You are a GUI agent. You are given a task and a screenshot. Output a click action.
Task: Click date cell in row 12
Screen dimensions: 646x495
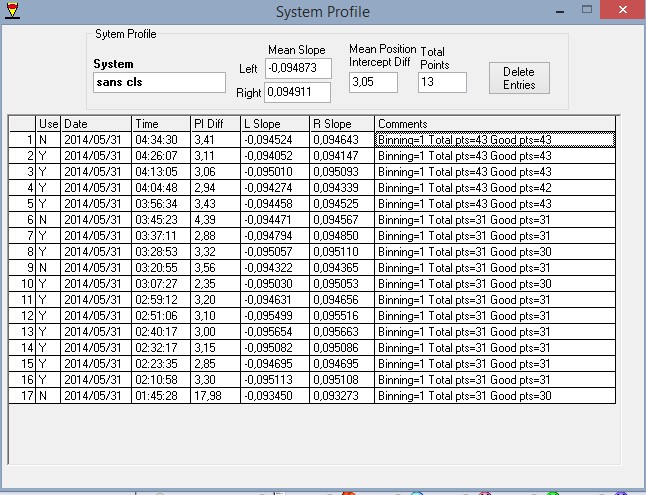click(96, 316)
